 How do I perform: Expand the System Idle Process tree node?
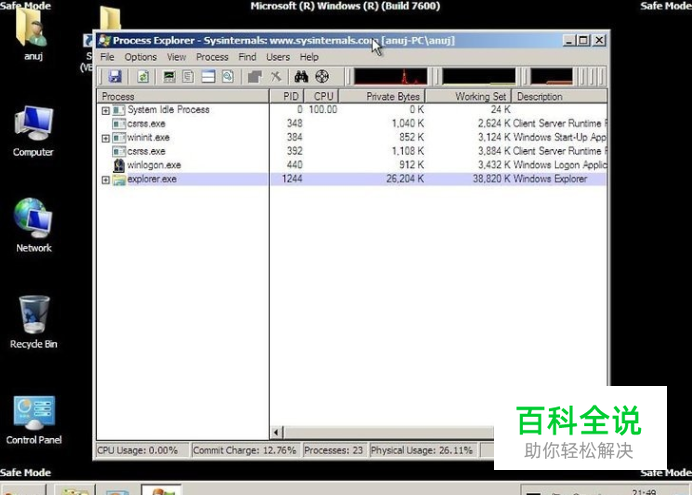pyautogui.click(x=105, y=110)
